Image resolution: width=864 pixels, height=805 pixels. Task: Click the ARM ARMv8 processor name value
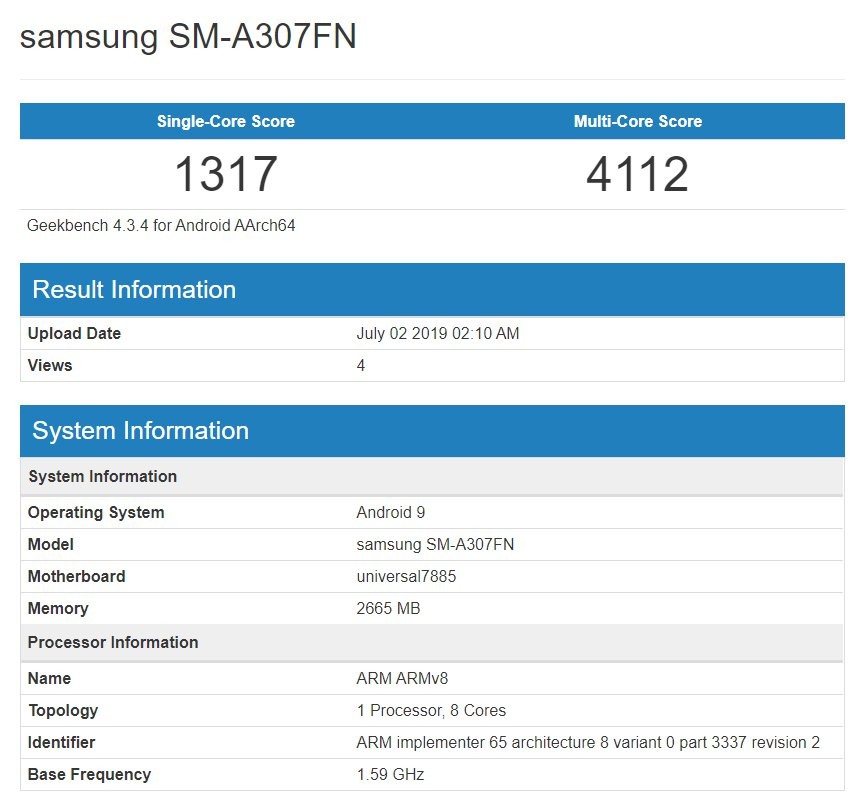(402, 678)
